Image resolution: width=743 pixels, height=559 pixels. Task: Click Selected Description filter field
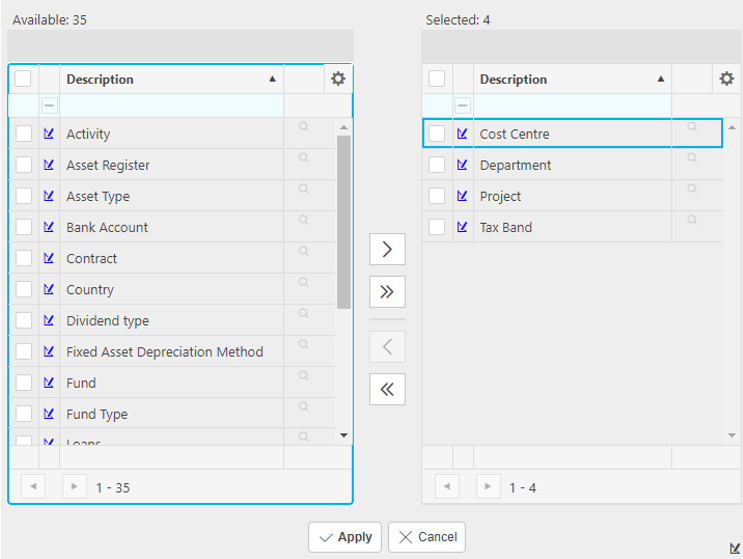pyautogui.click(x=572, y=105)
